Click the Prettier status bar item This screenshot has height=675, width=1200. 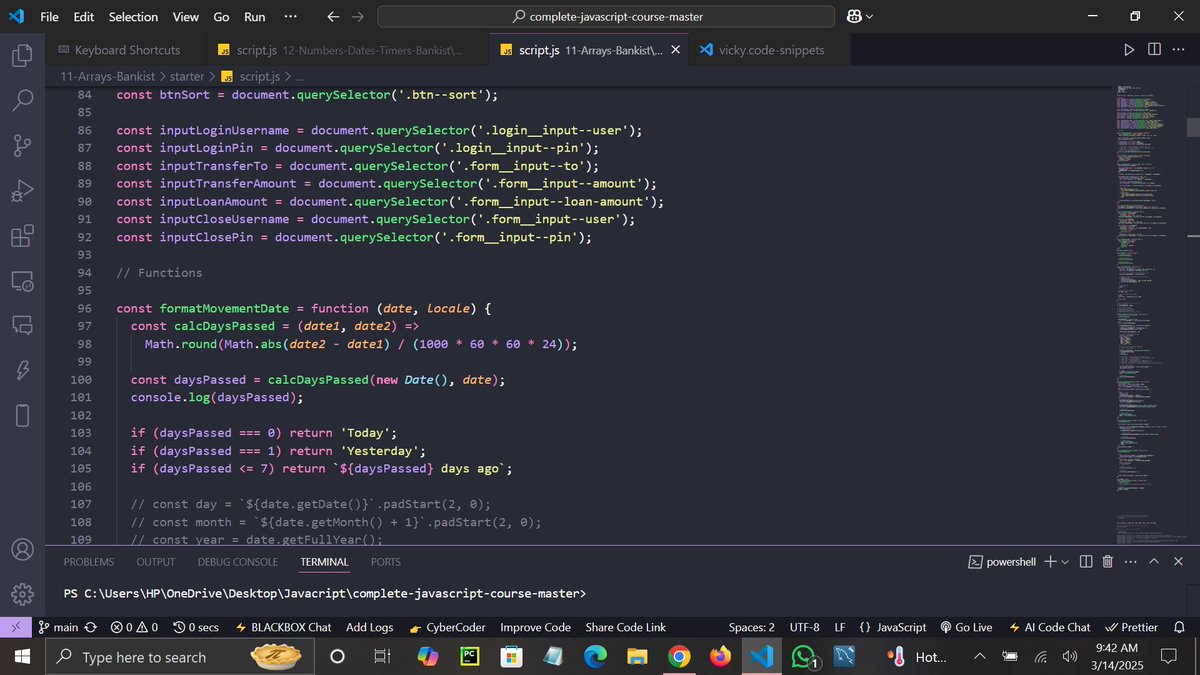[1130, 627]
